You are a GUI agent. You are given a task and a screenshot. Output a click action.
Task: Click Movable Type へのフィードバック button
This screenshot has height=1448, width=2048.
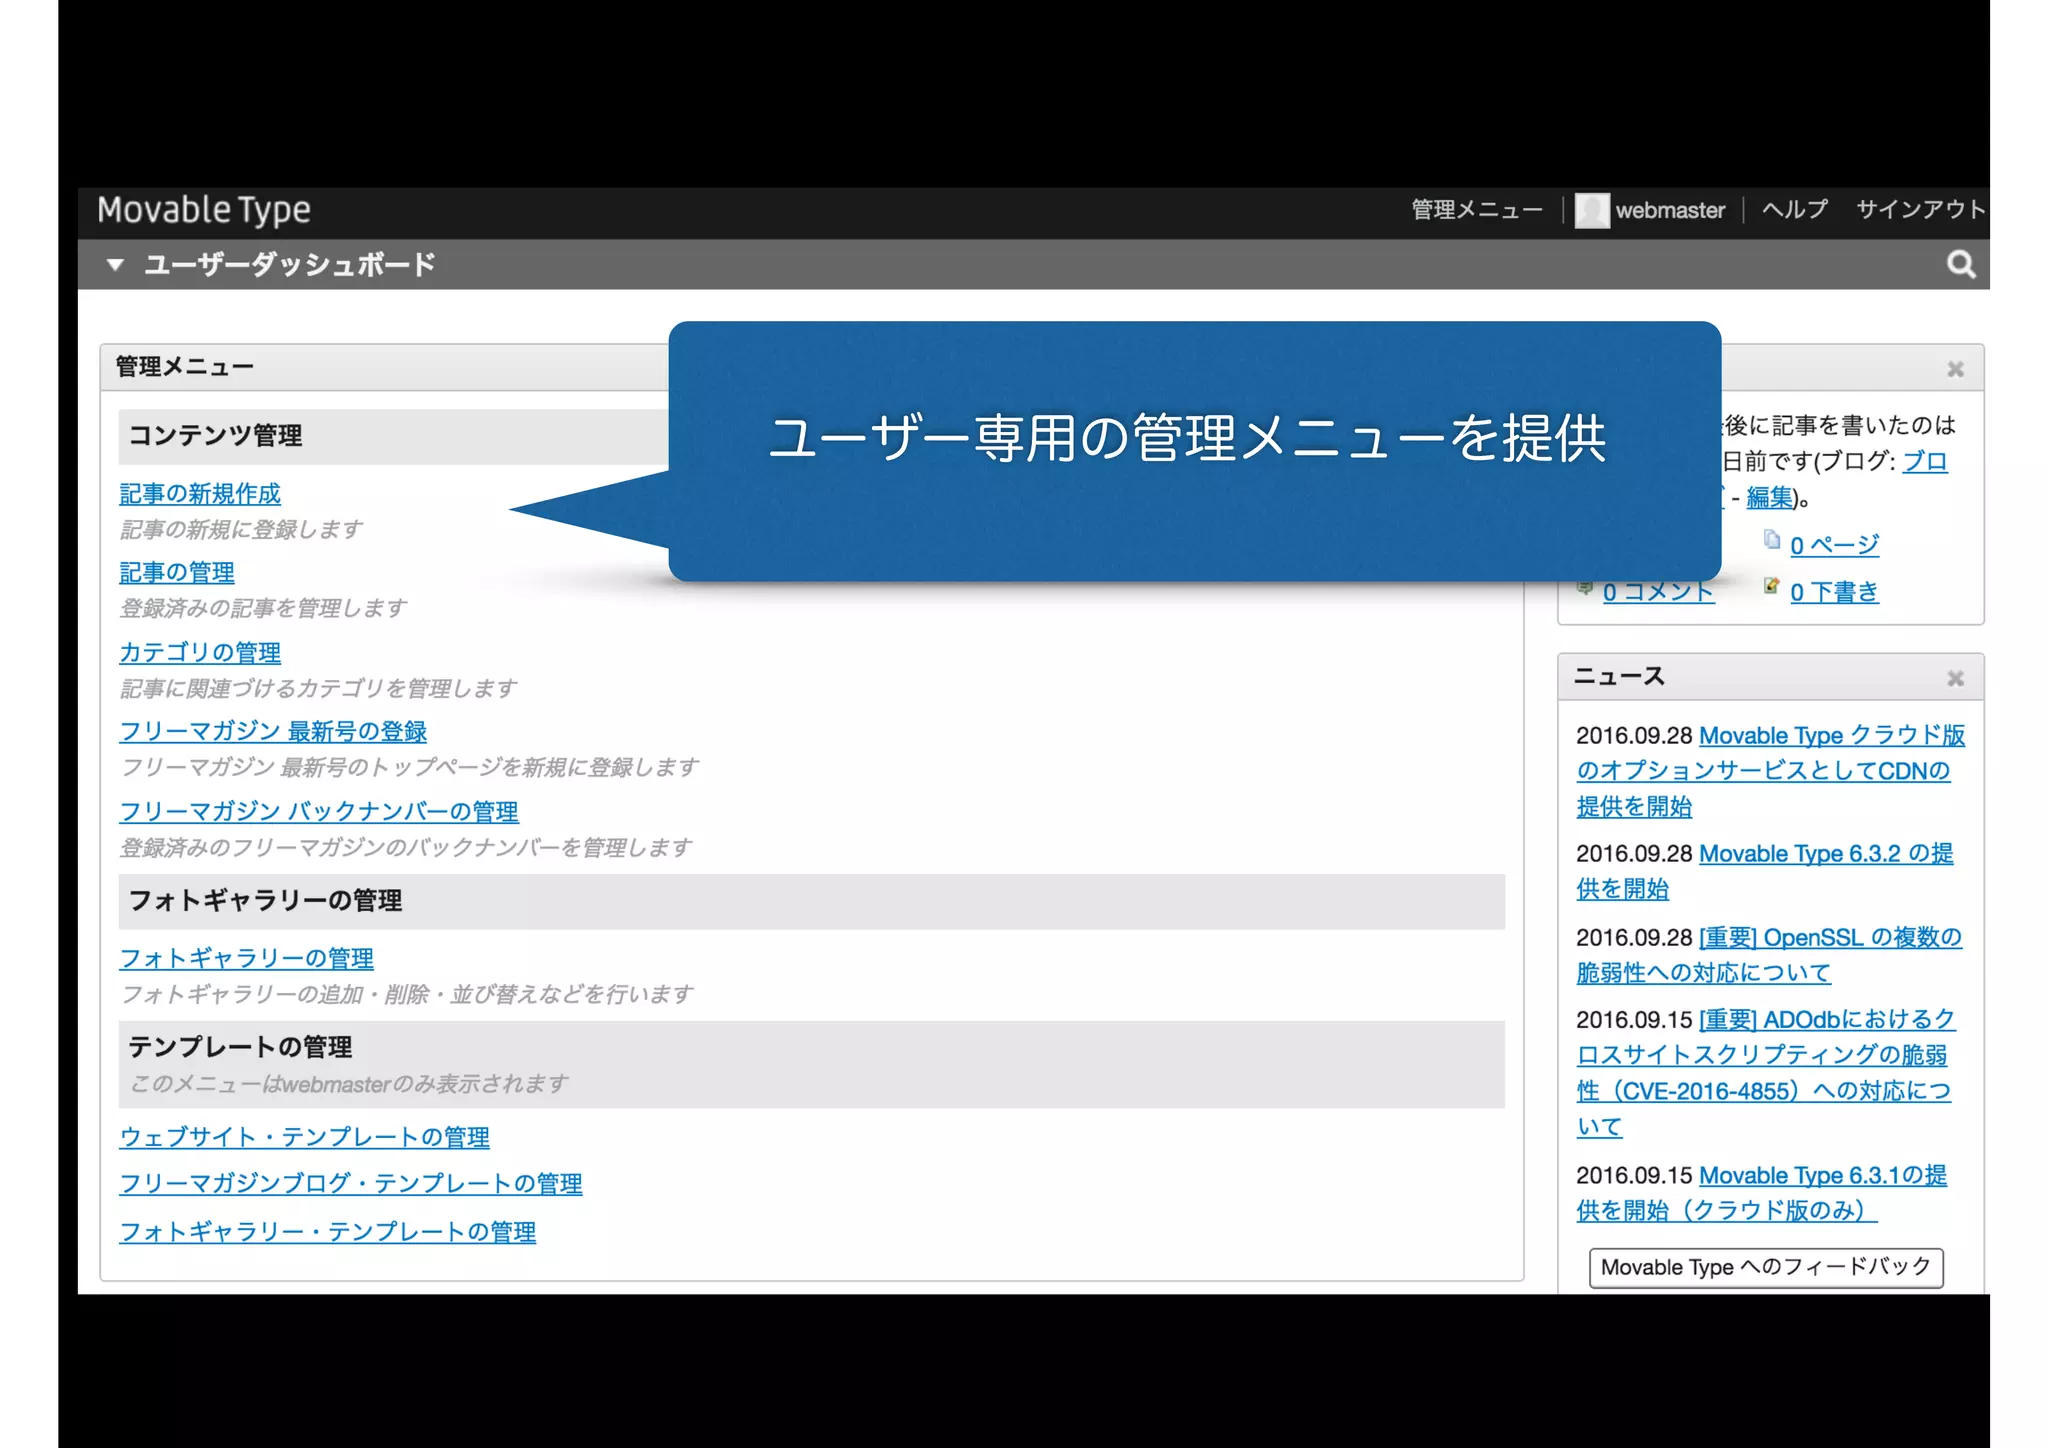pos(1766,1268)
